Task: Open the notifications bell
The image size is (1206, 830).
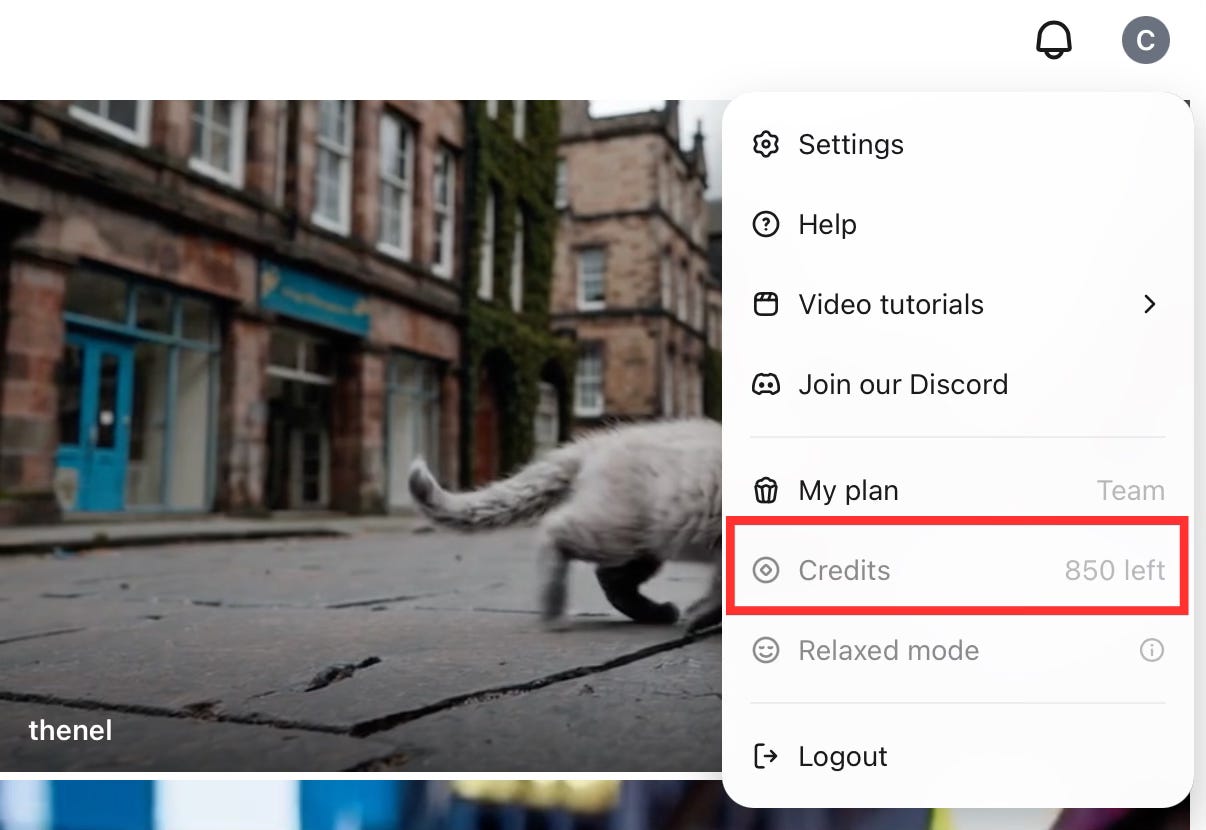Action: pyautogui.click(x=1053, y=41)
